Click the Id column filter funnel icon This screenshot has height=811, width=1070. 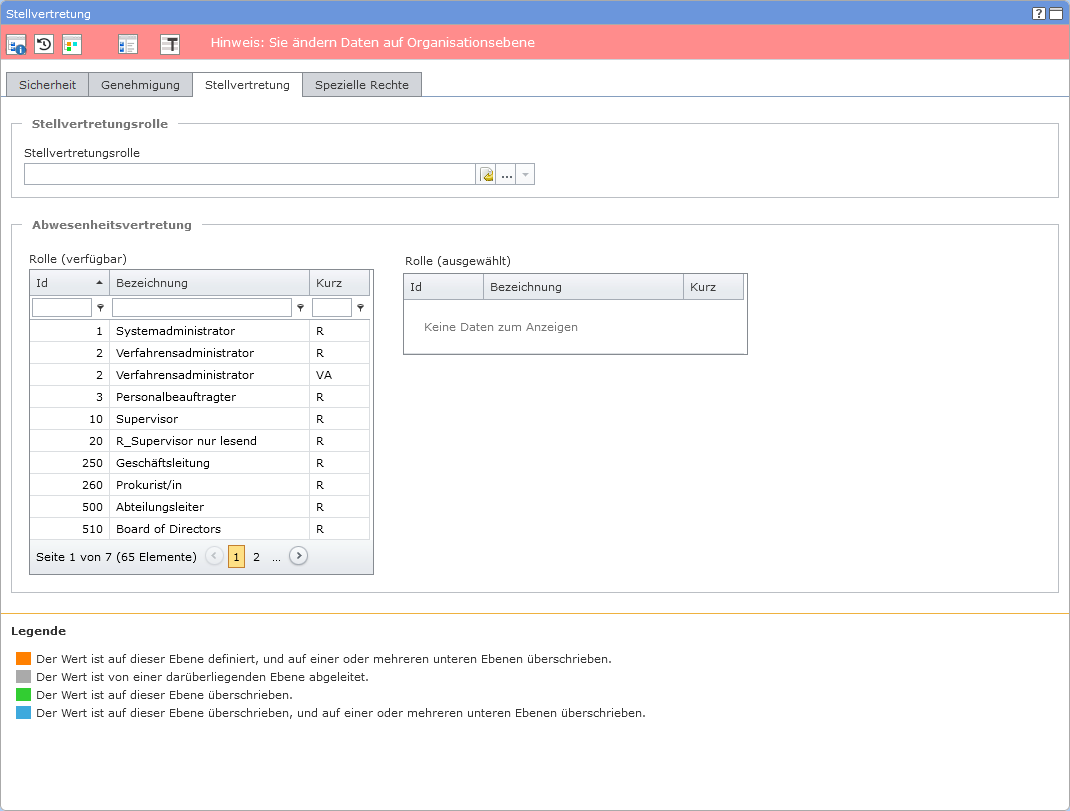coord(100,308)
